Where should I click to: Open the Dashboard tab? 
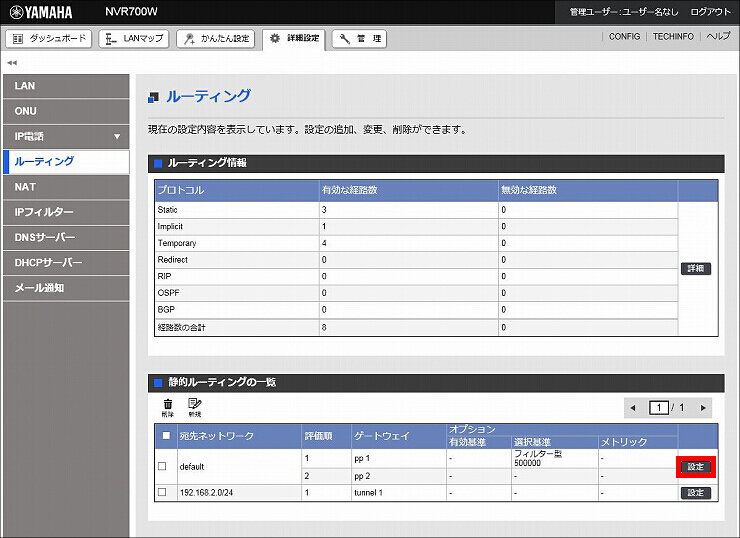click(x=49, y=39)
